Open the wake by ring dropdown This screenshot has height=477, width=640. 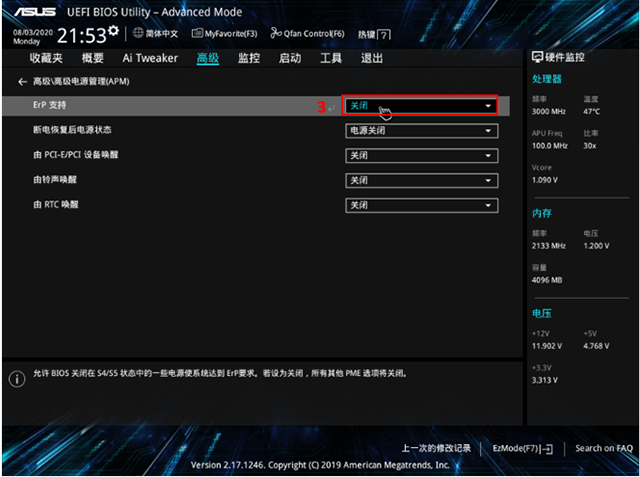coord(421,181)
